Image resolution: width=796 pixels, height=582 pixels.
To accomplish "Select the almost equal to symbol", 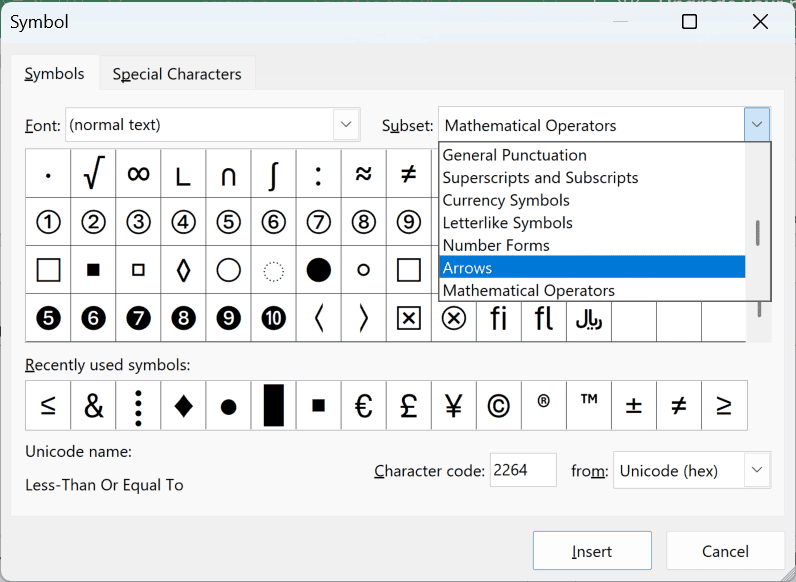I will [x=363, y=174].
